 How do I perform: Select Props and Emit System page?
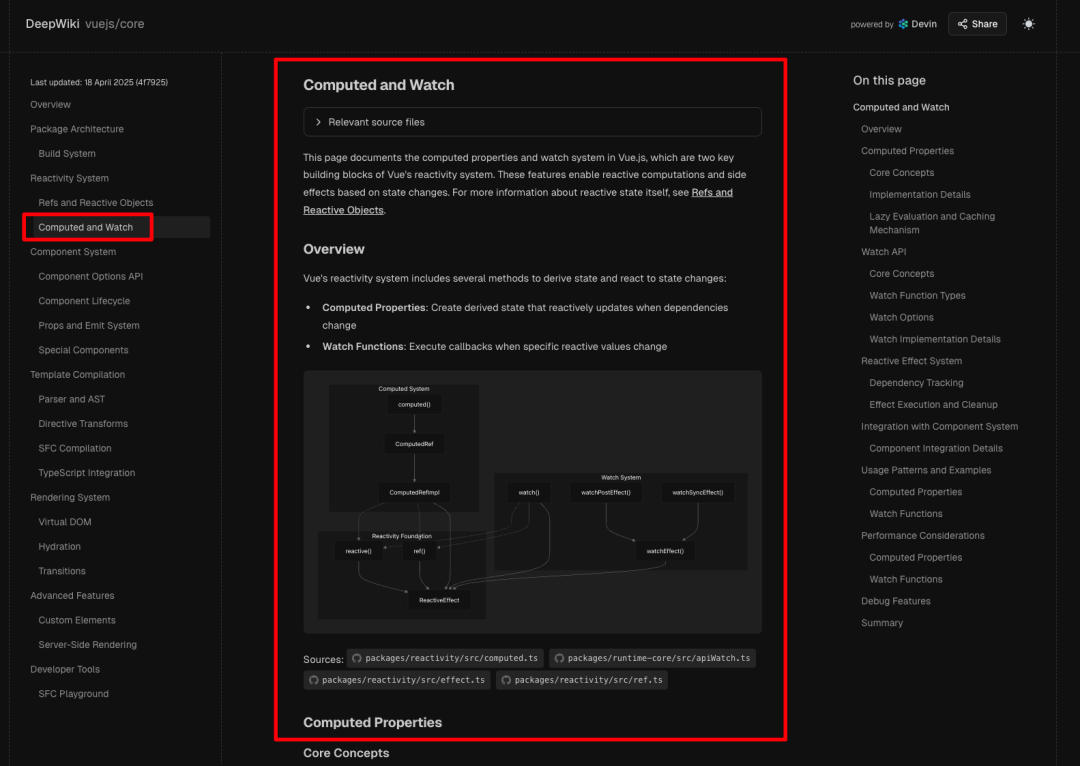[x=89, y=325]
